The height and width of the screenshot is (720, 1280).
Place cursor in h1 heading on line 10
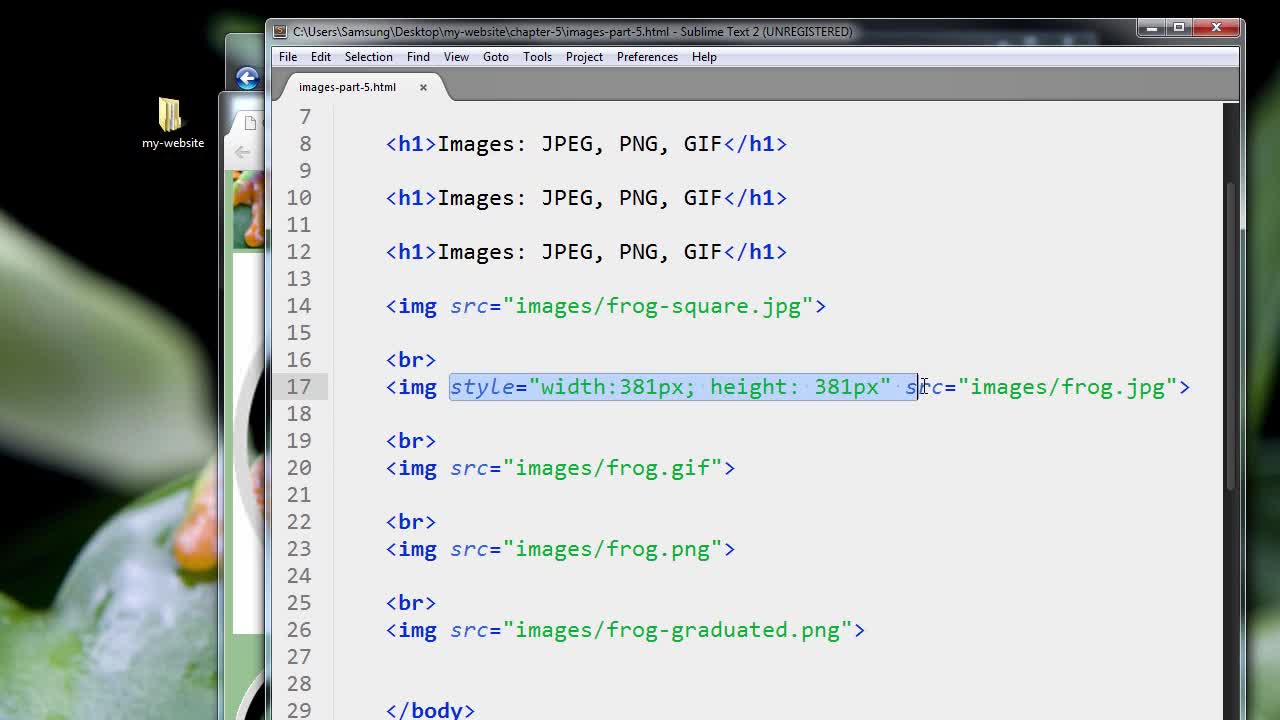pos(586,198)
